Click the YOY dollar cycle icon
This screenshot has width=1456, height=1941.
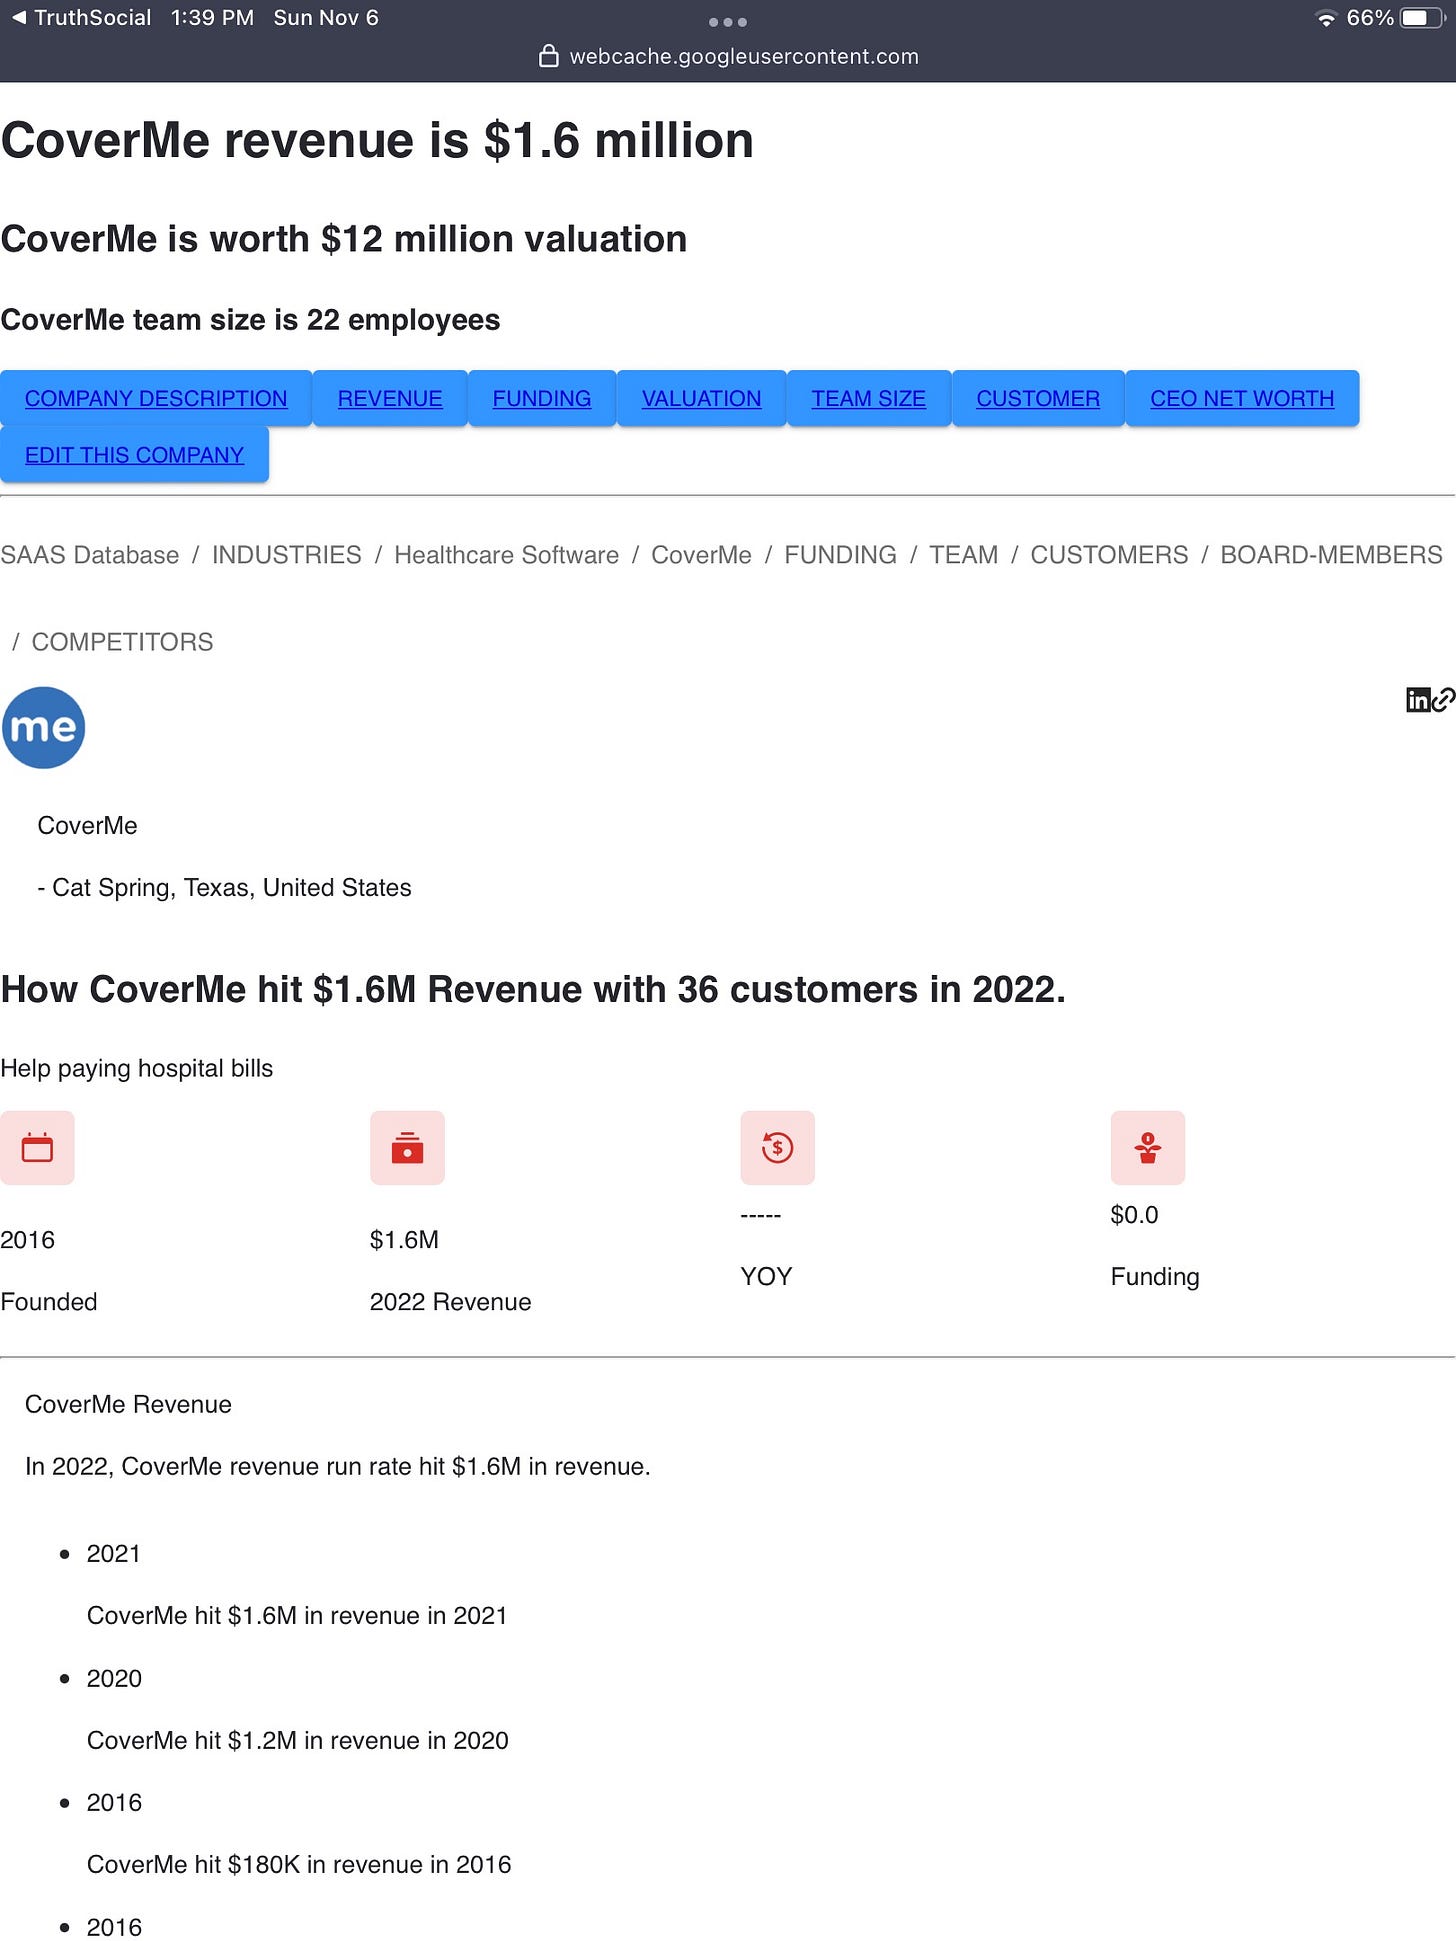coord(777,1148)
